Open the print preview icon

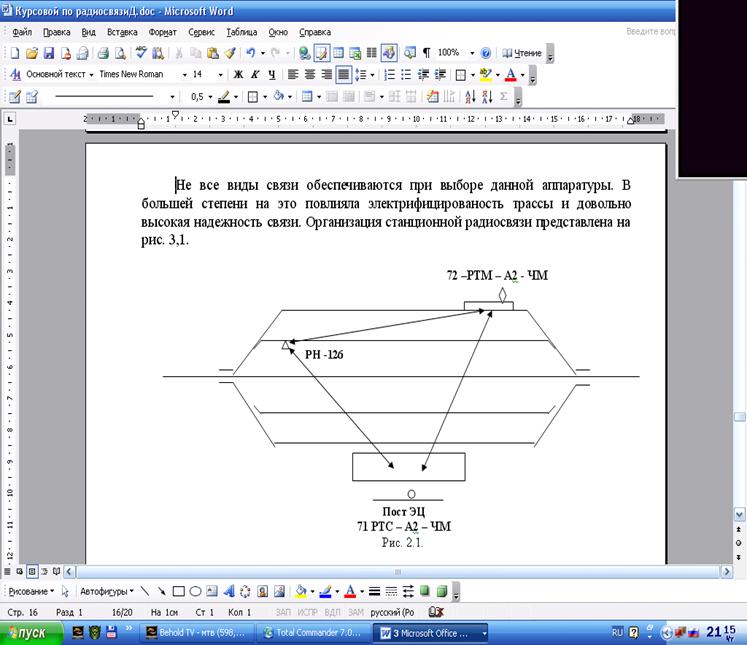click(x=120, y=52)
